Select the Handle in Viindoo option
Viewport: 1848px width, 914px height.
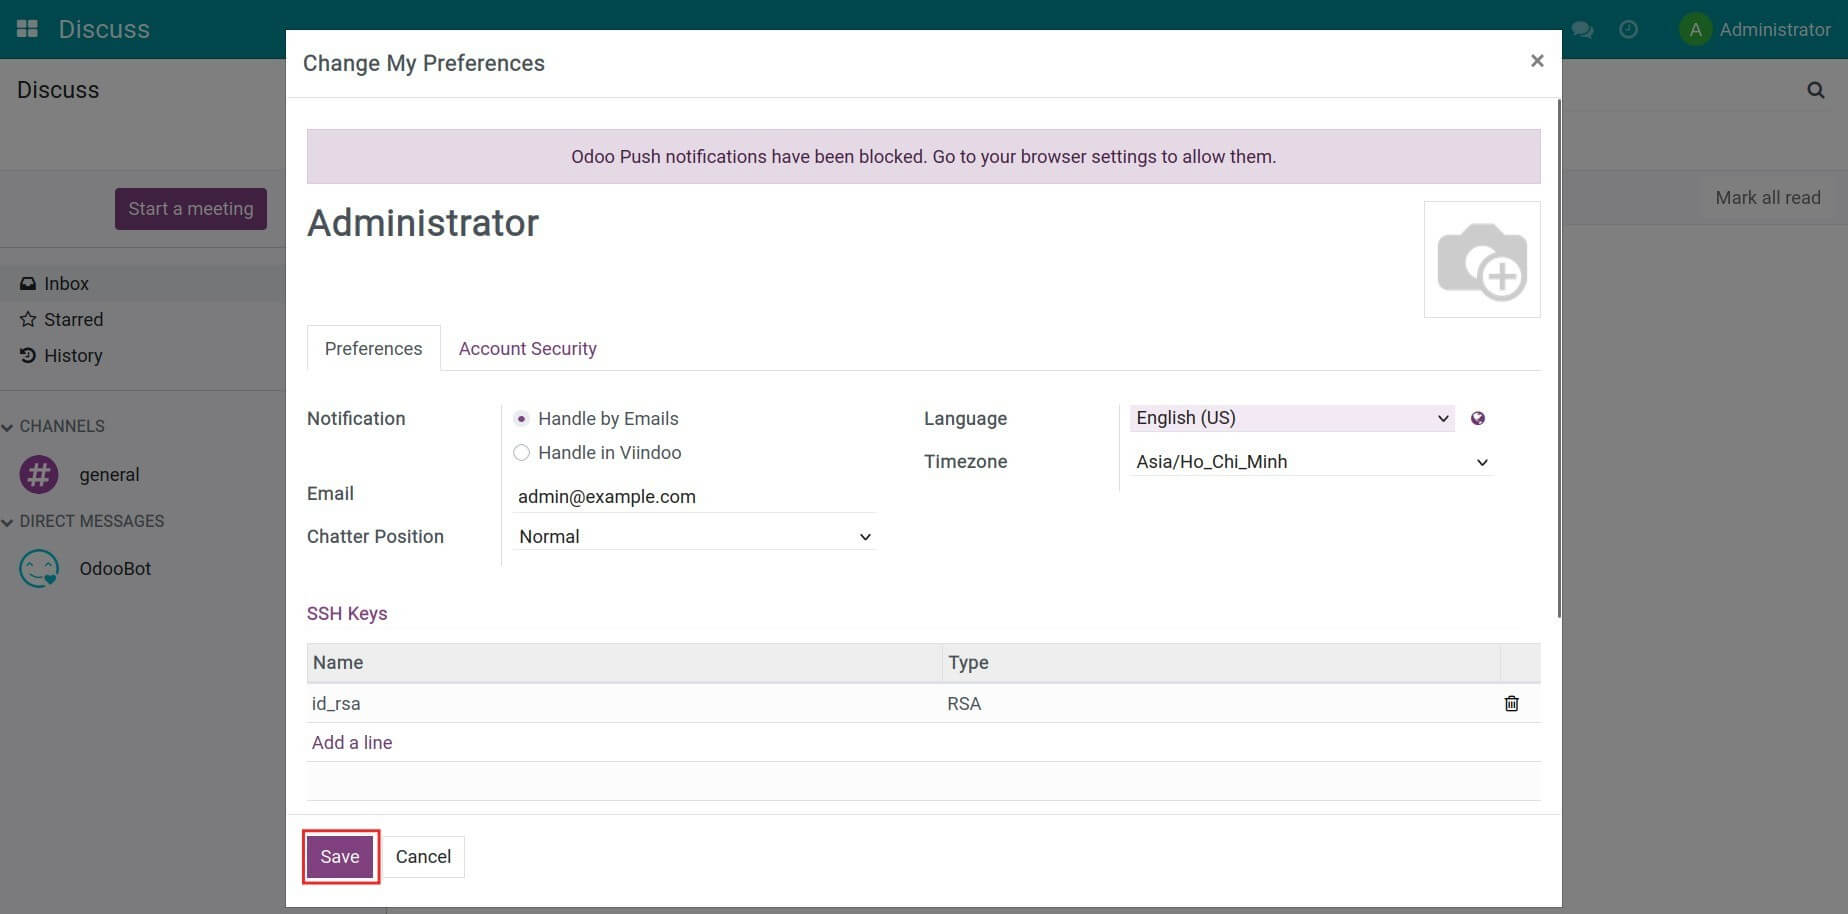(x=521, y=452)
